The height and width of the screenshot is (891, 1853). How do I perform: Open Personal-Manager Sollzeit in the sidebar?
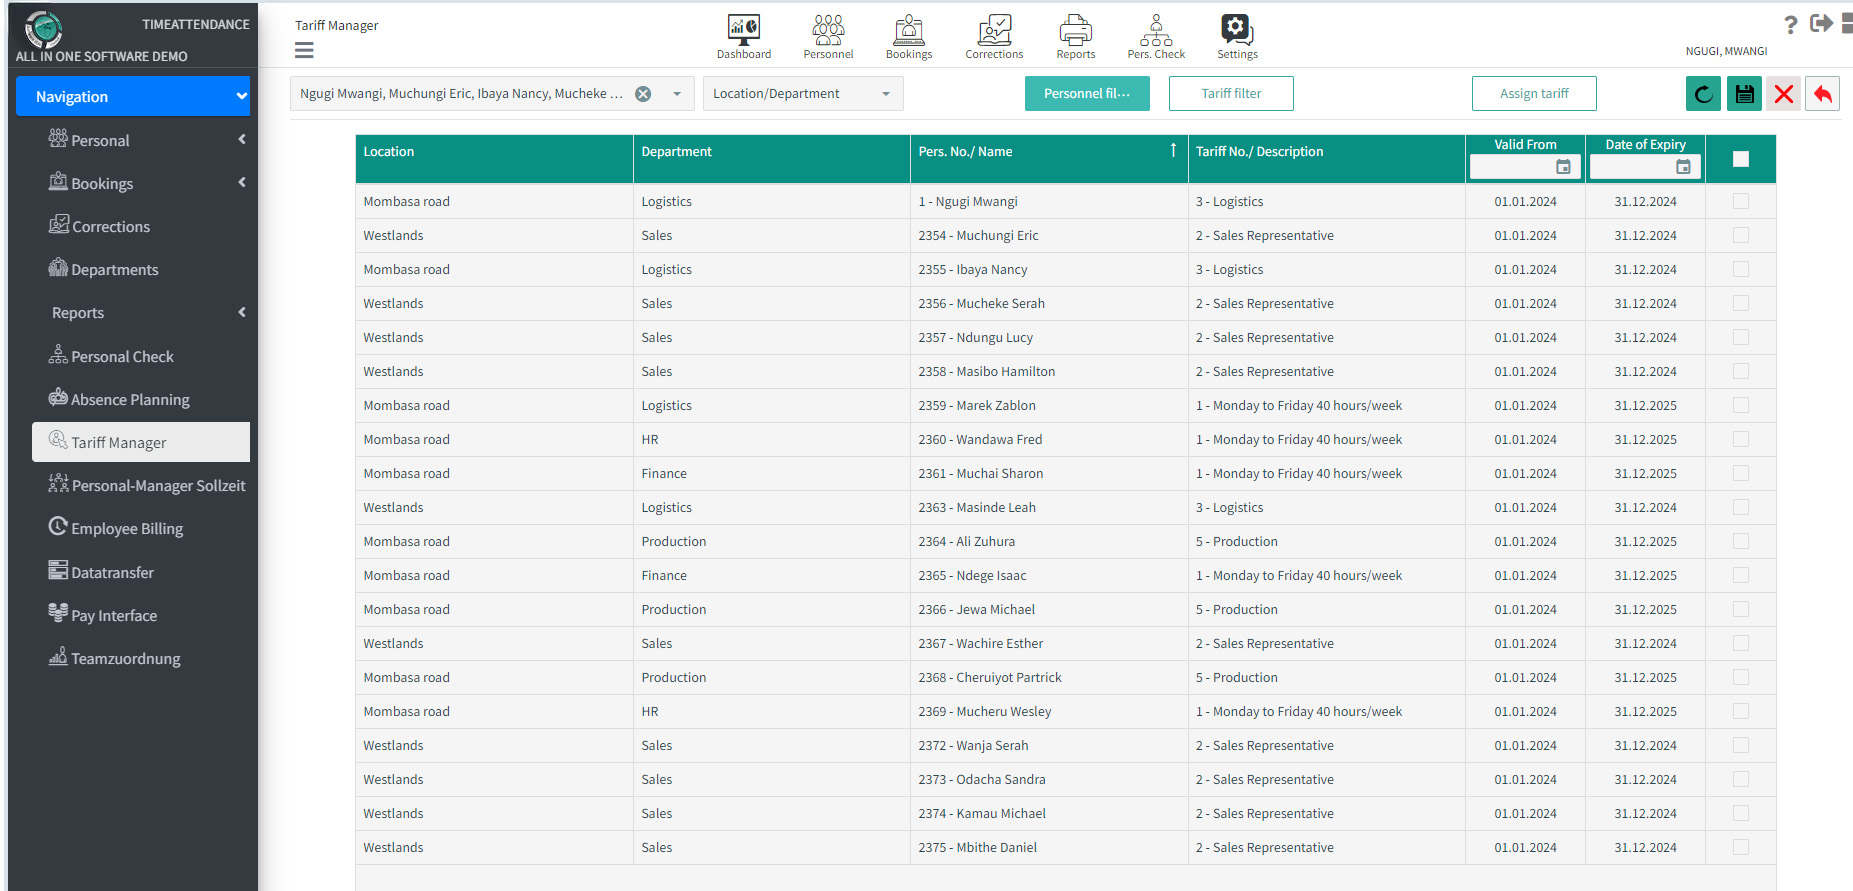pyautogui.click(x=147, y=485)
